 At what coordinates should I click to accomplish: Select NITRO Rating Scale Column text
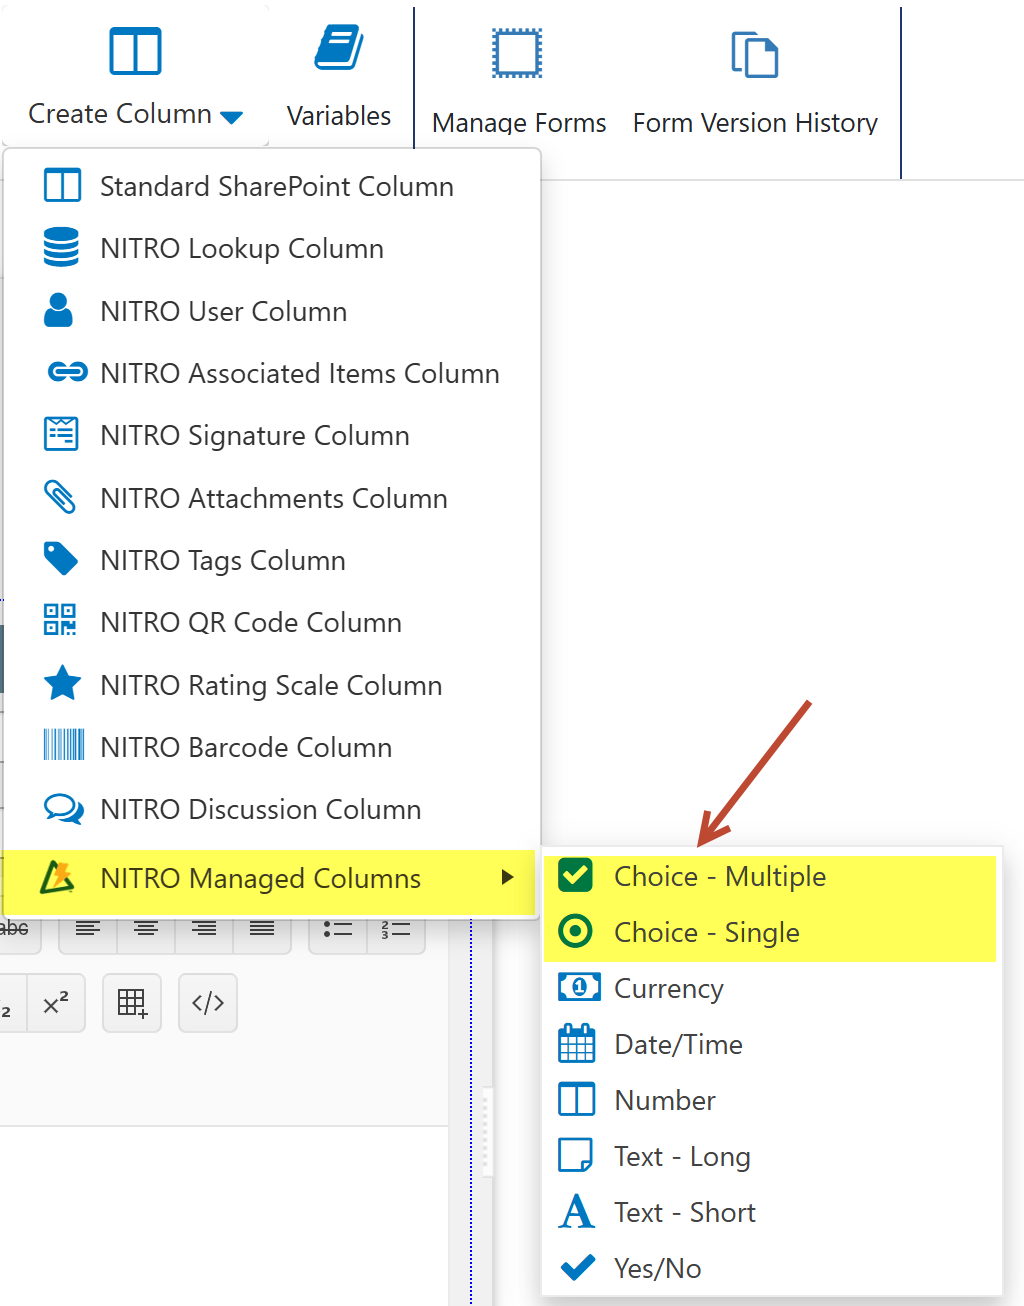click(x=271, y=685)
